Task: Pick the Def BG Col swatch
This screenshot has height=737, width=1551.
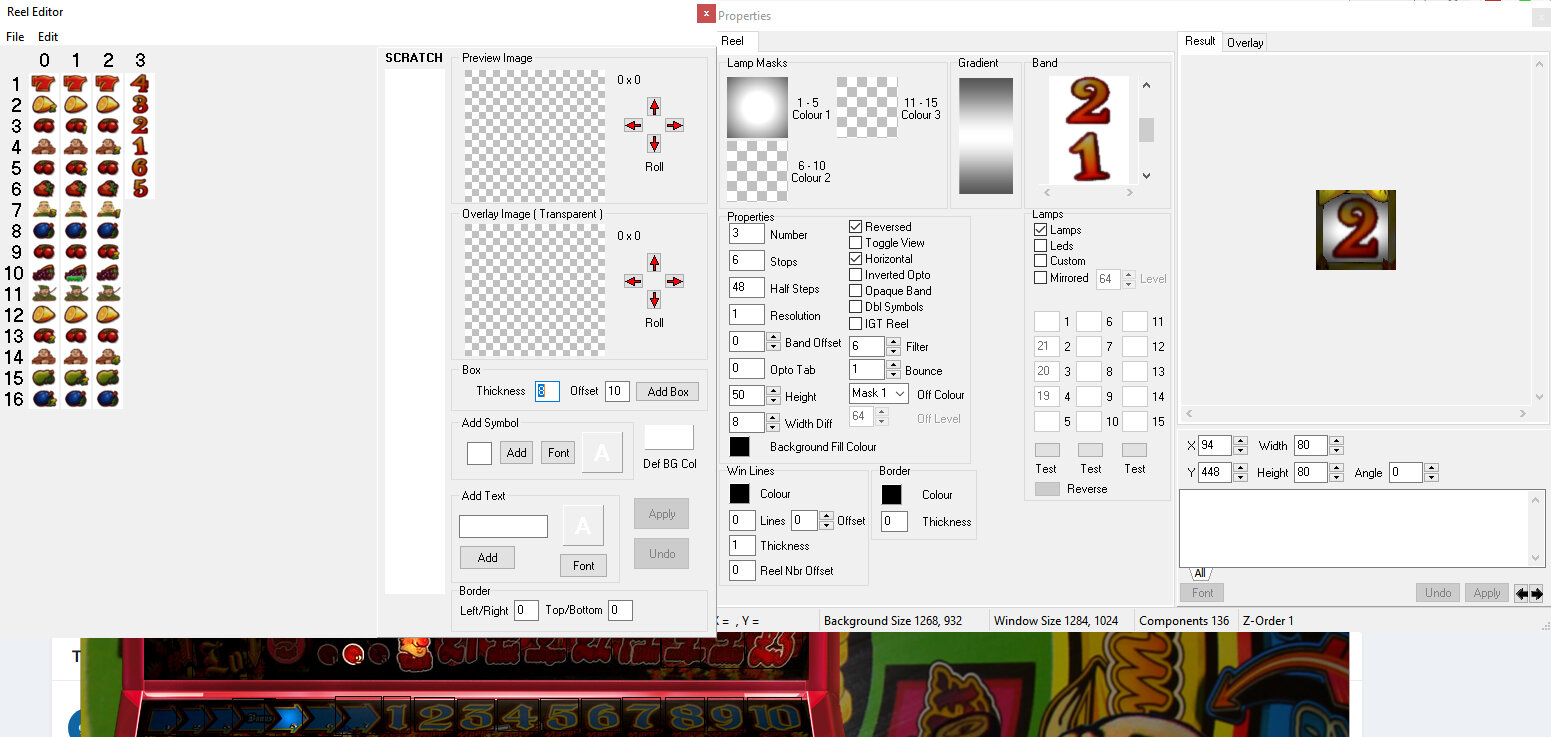Action: point(669,437)
